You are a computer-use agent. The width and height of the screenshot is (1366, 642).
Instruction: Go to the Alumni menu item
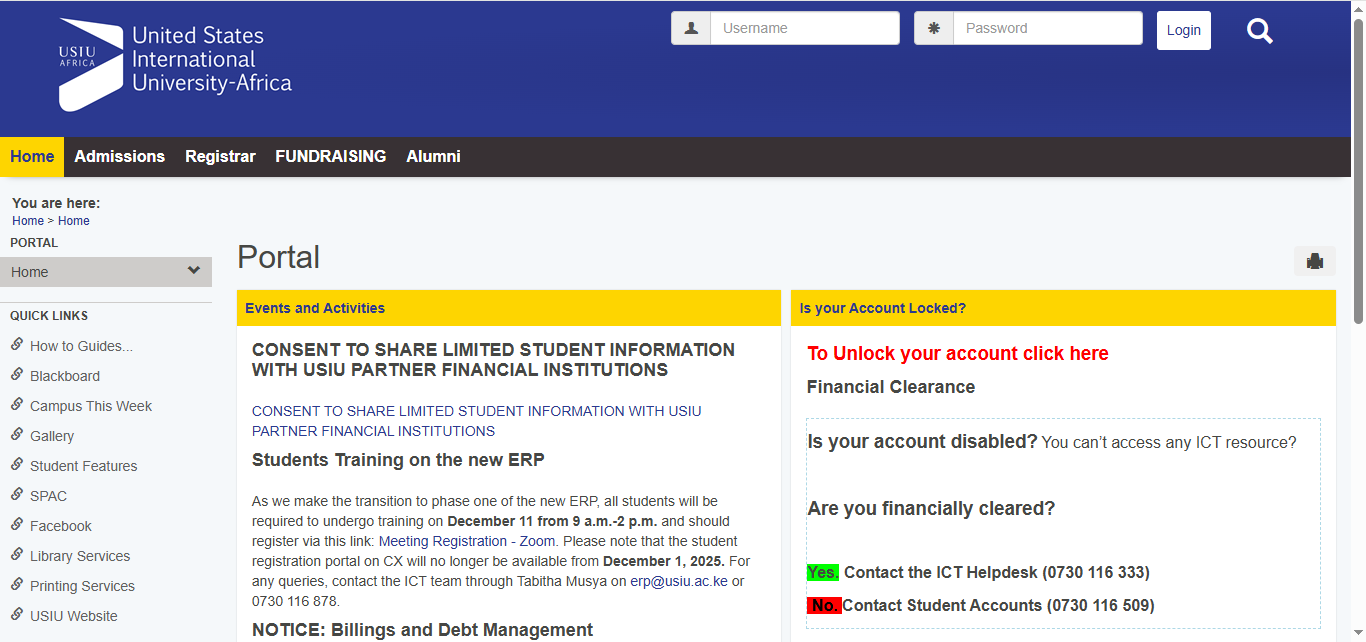433,157
